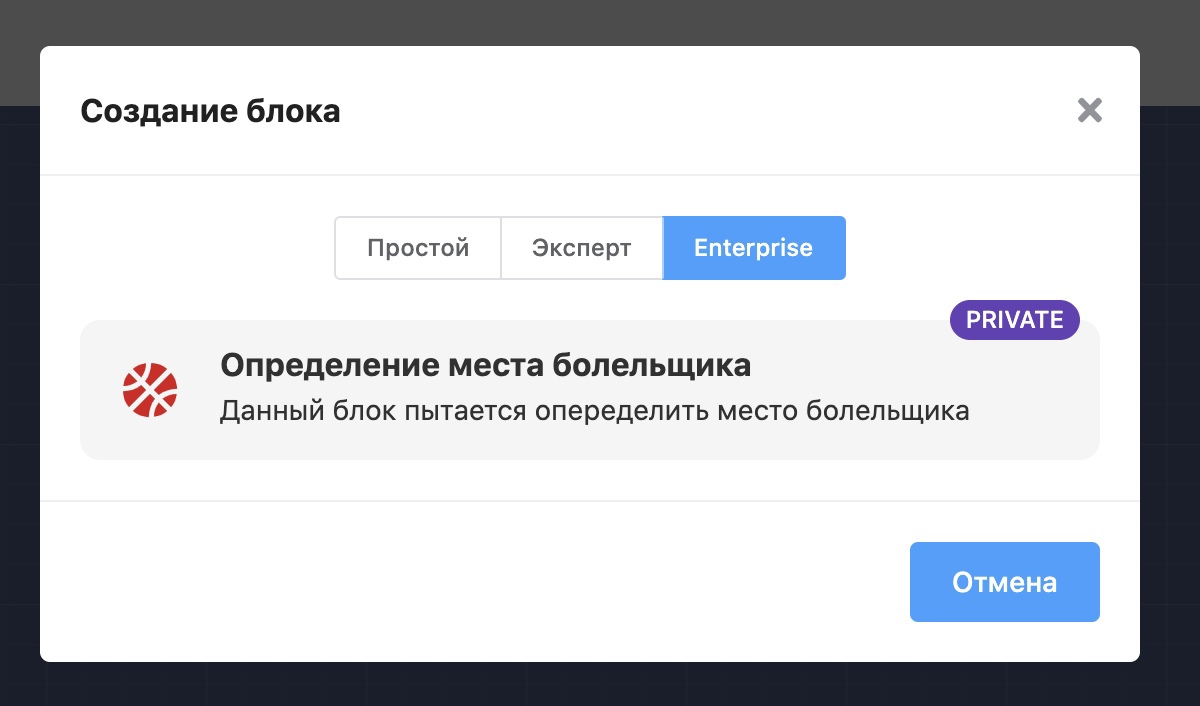
Task: Click the purple PRIVATE badge
Action: click(x=1014, y=320)
